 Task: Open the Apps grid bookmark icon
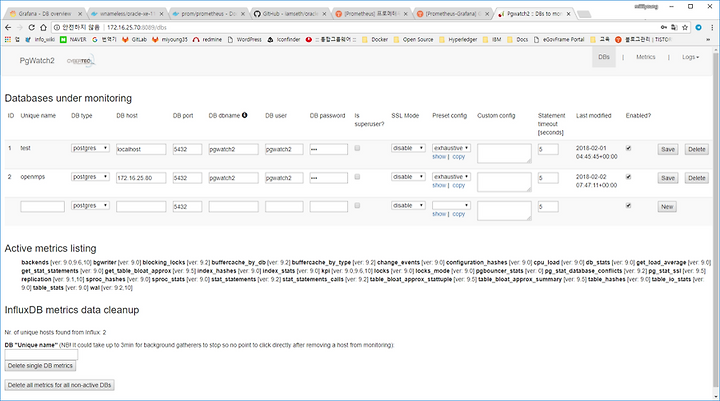tap(7, 40)
